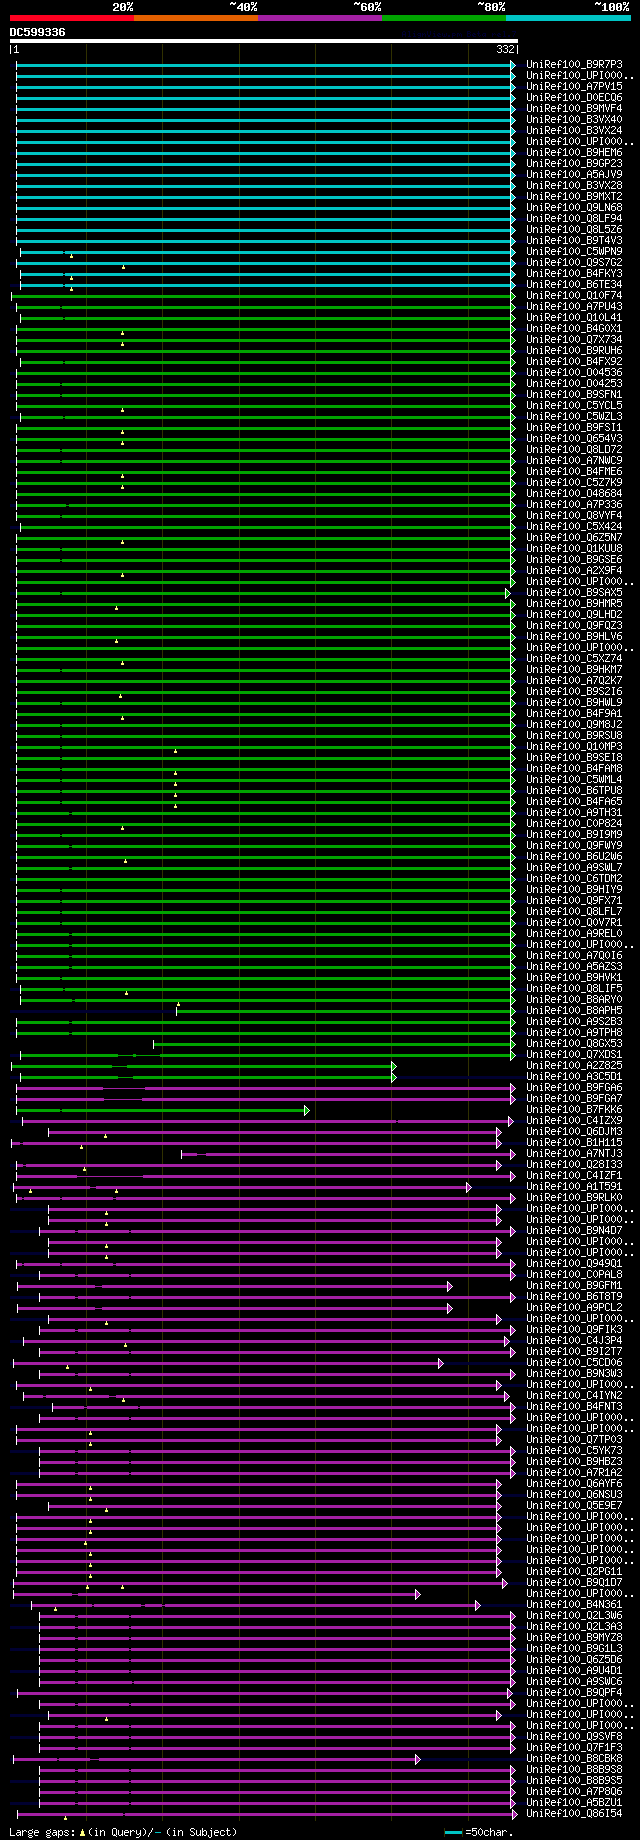Select the UniRef100_A7PU43 label
This screenshot has height=1840, width=640.
point(575,306)
